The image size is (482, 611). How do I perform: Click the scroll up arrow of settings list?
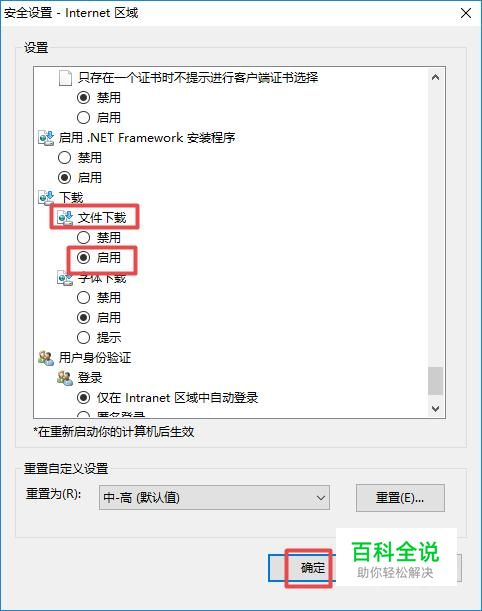436,77
